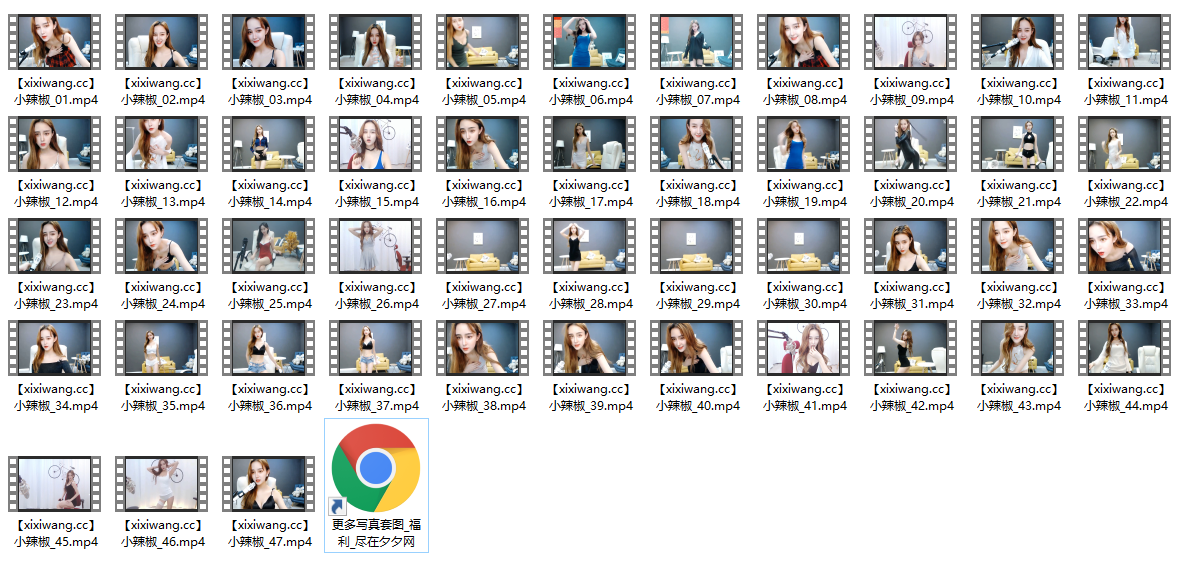The image size is (1179, 567).
Task: Select video 小辣椒_27.mp4 thumbnail
Action: pyautogui.click(x=484, y=246)
